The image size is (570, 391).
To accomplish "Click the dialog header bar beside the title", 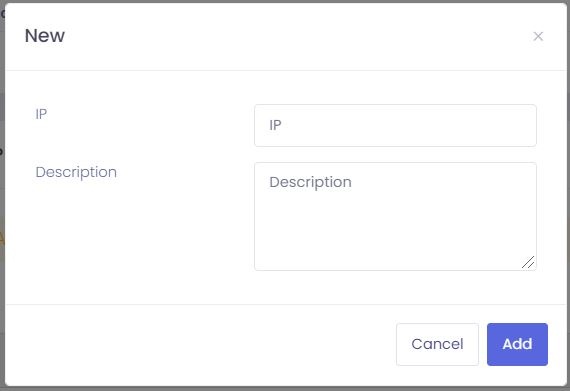I will 291,36.
